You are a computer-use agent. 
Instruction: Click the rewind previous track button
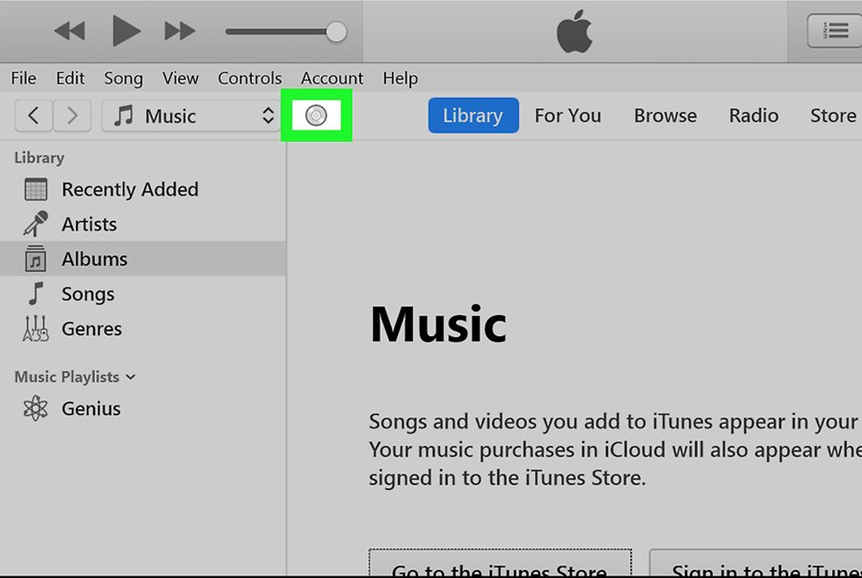point(70,31)
